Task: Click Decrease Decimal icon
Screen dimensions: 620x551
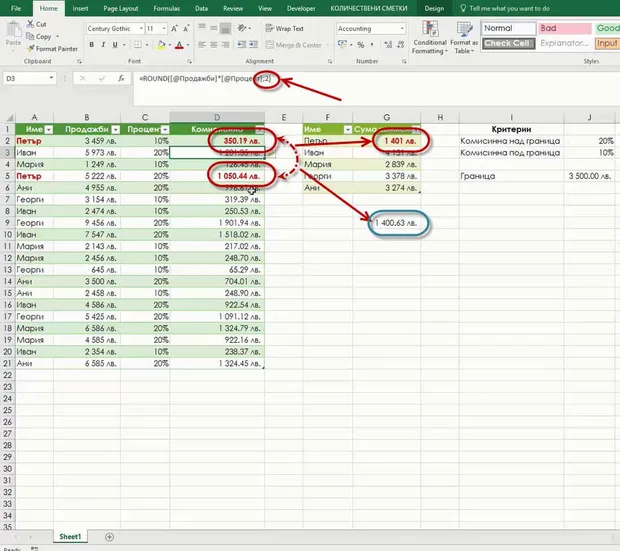Action: [x=401, y=45]
